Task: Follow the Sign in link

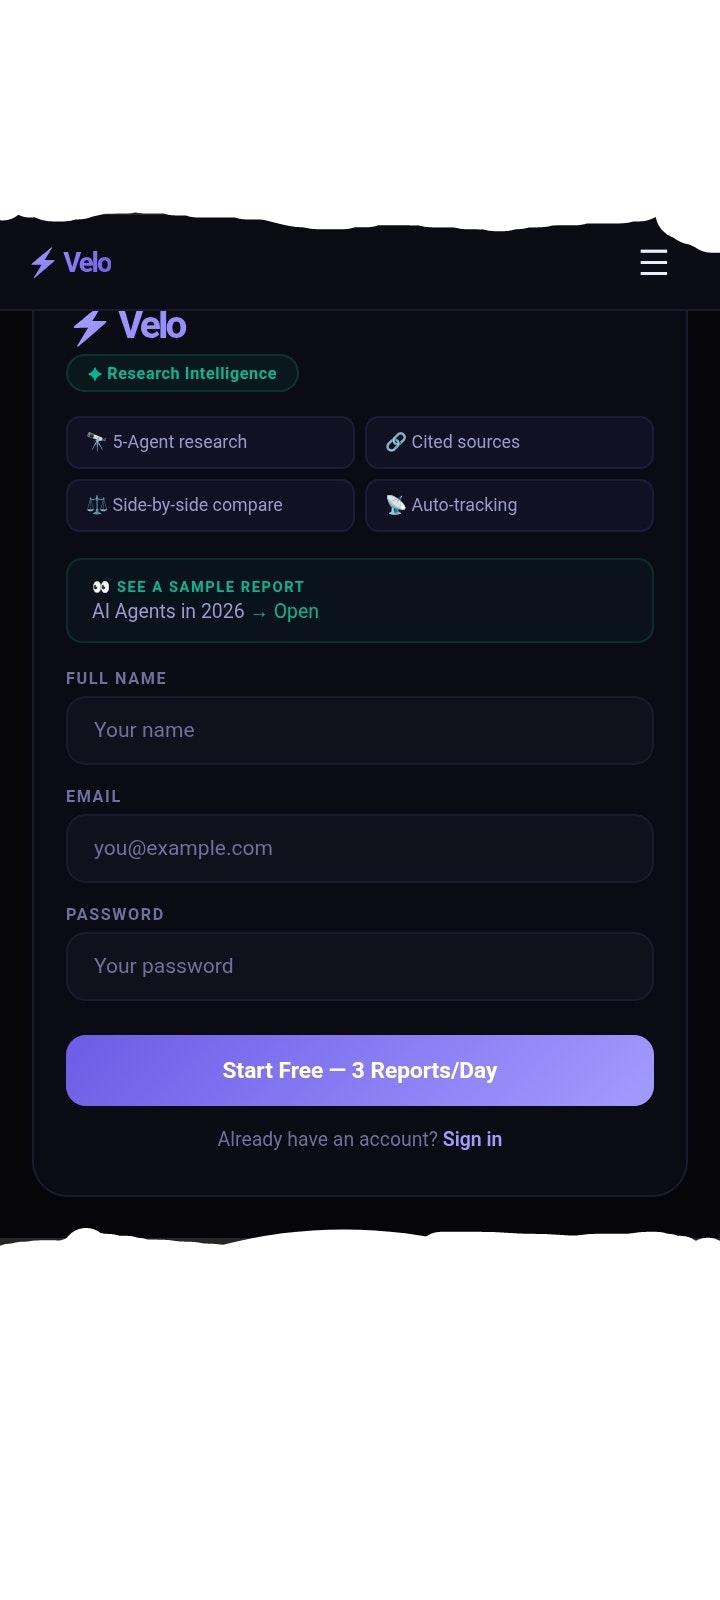Action: pyautogui.click(x=472, y=1139)
